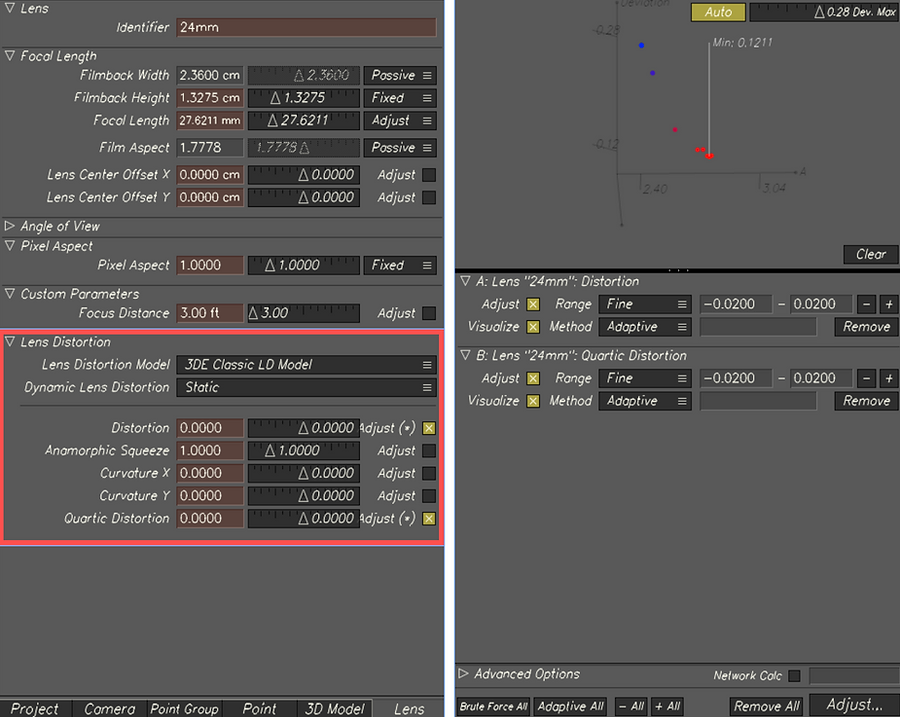The width and height of the screenshot is (900, 717).
Task: Collapse parameter B Quartic Distortion section
Action: 465,355
